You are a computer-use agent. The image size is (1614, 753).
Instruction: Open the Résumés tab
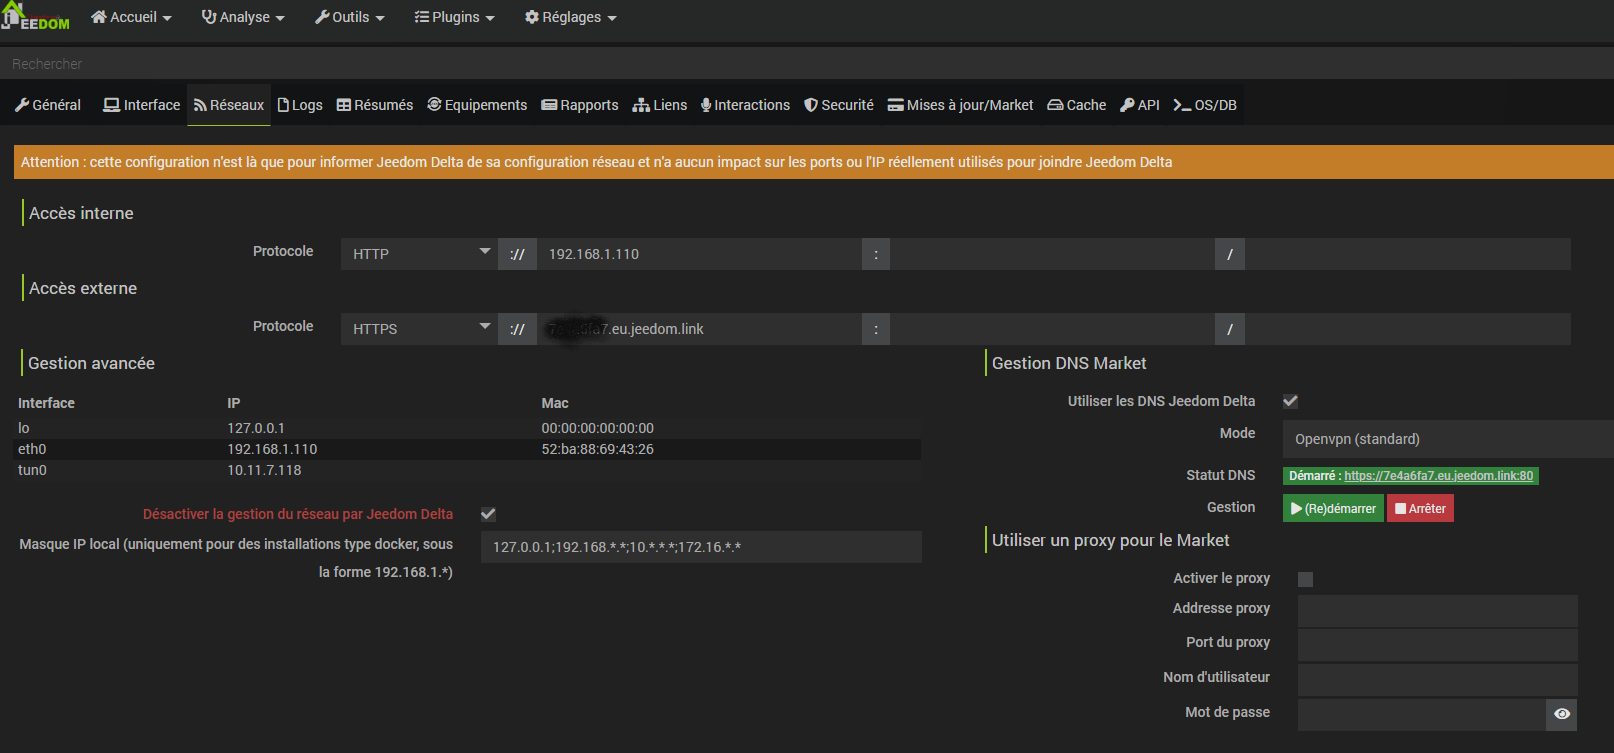(375, 105)
